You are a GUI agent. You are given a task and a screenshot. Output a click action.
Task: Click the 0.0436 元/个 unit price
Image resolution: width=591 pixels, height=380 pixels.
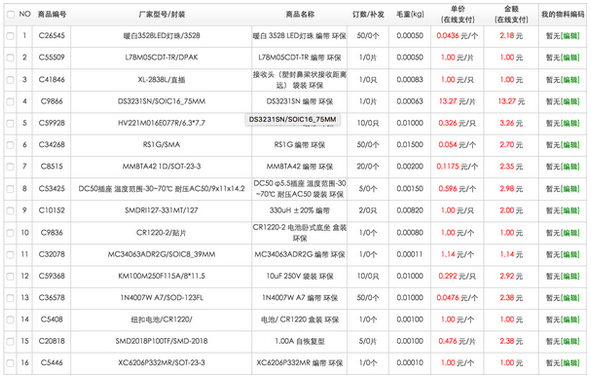point(457,36)
